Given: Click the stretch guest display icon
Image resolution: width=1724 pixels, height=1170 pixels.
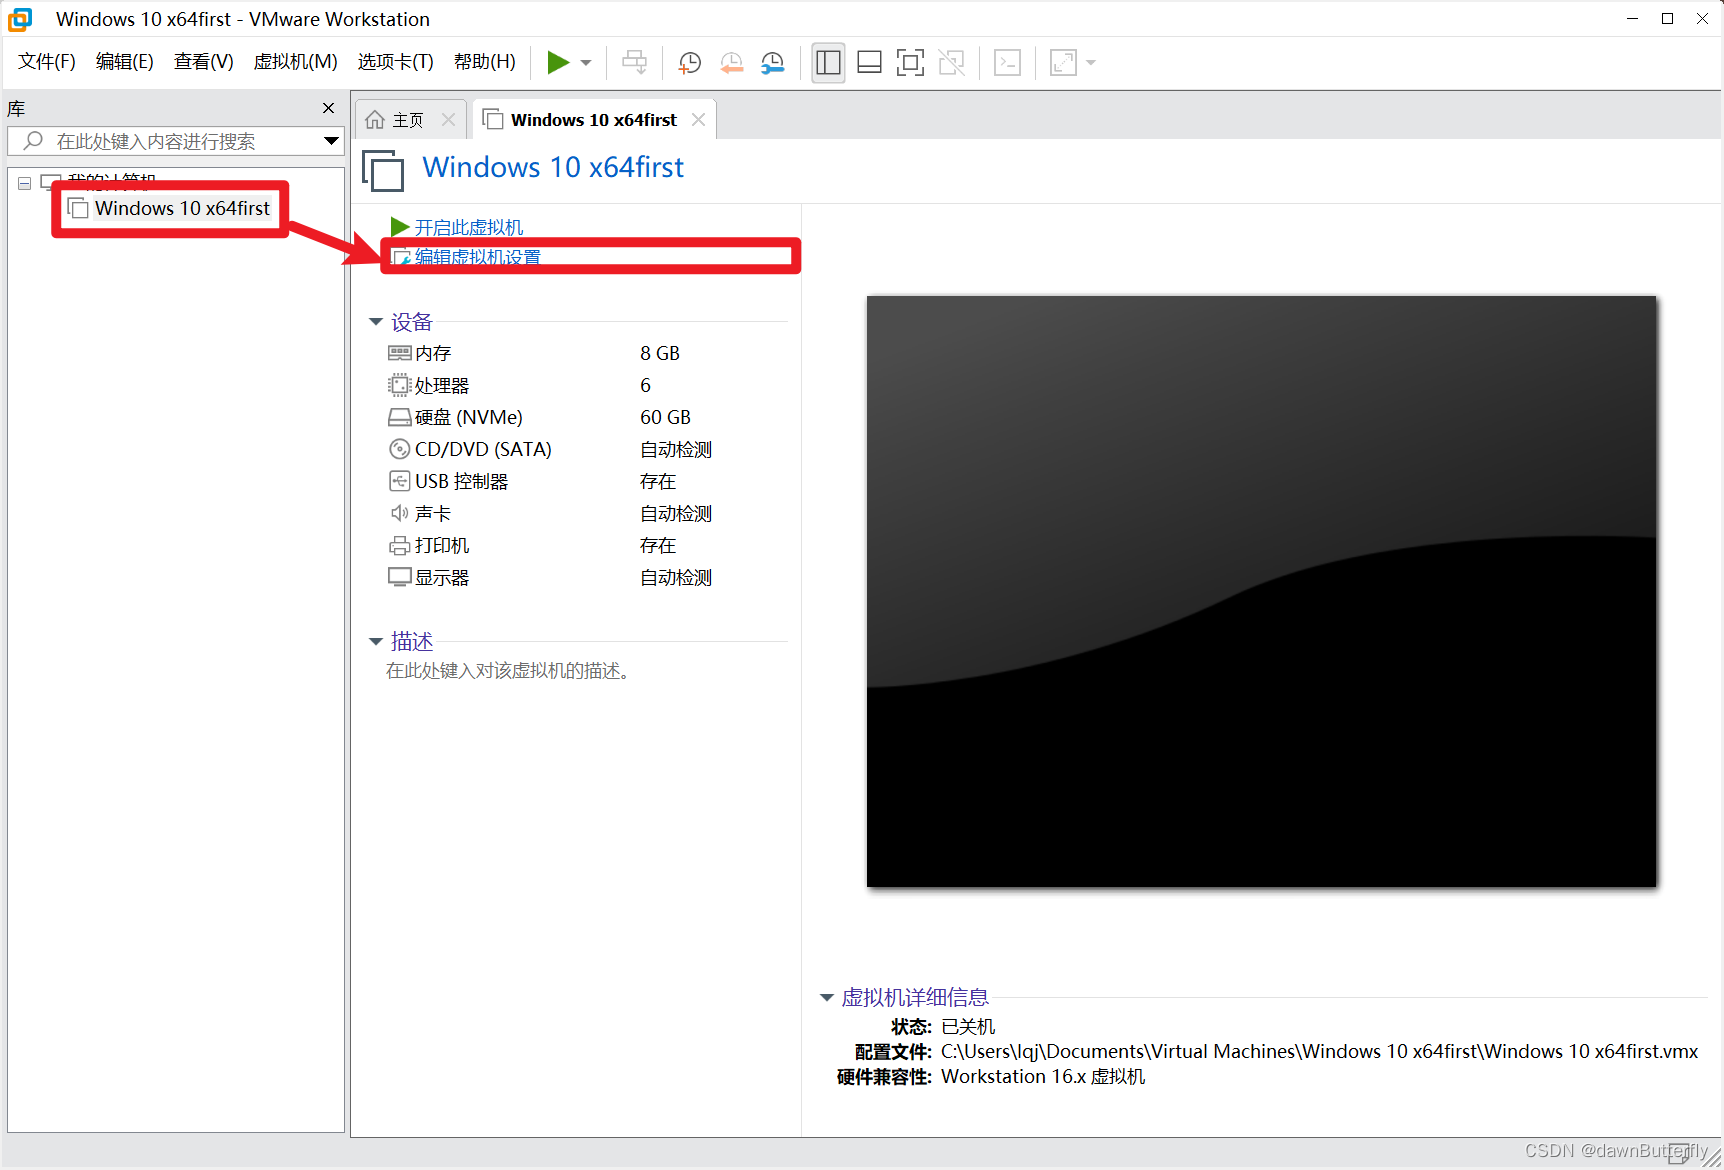Looking at the screenshot, I should tap(1063, 63).
